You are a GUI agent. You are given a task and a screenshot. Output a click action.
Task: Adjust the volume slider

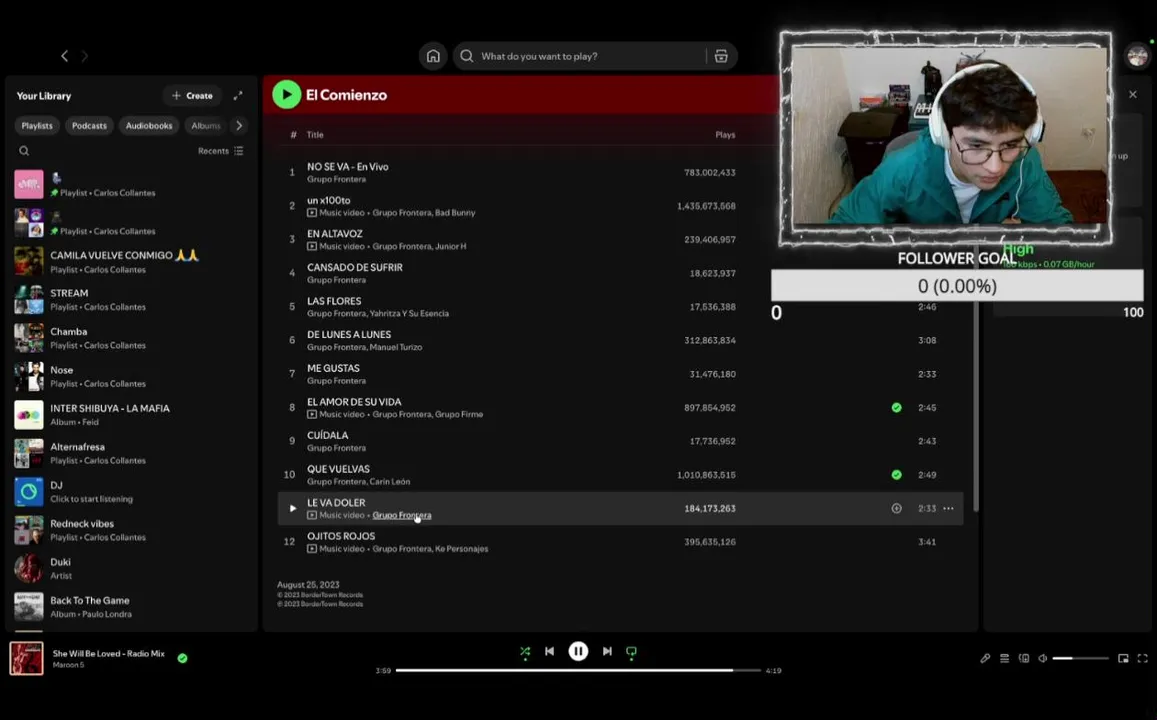coord(1080,658)
